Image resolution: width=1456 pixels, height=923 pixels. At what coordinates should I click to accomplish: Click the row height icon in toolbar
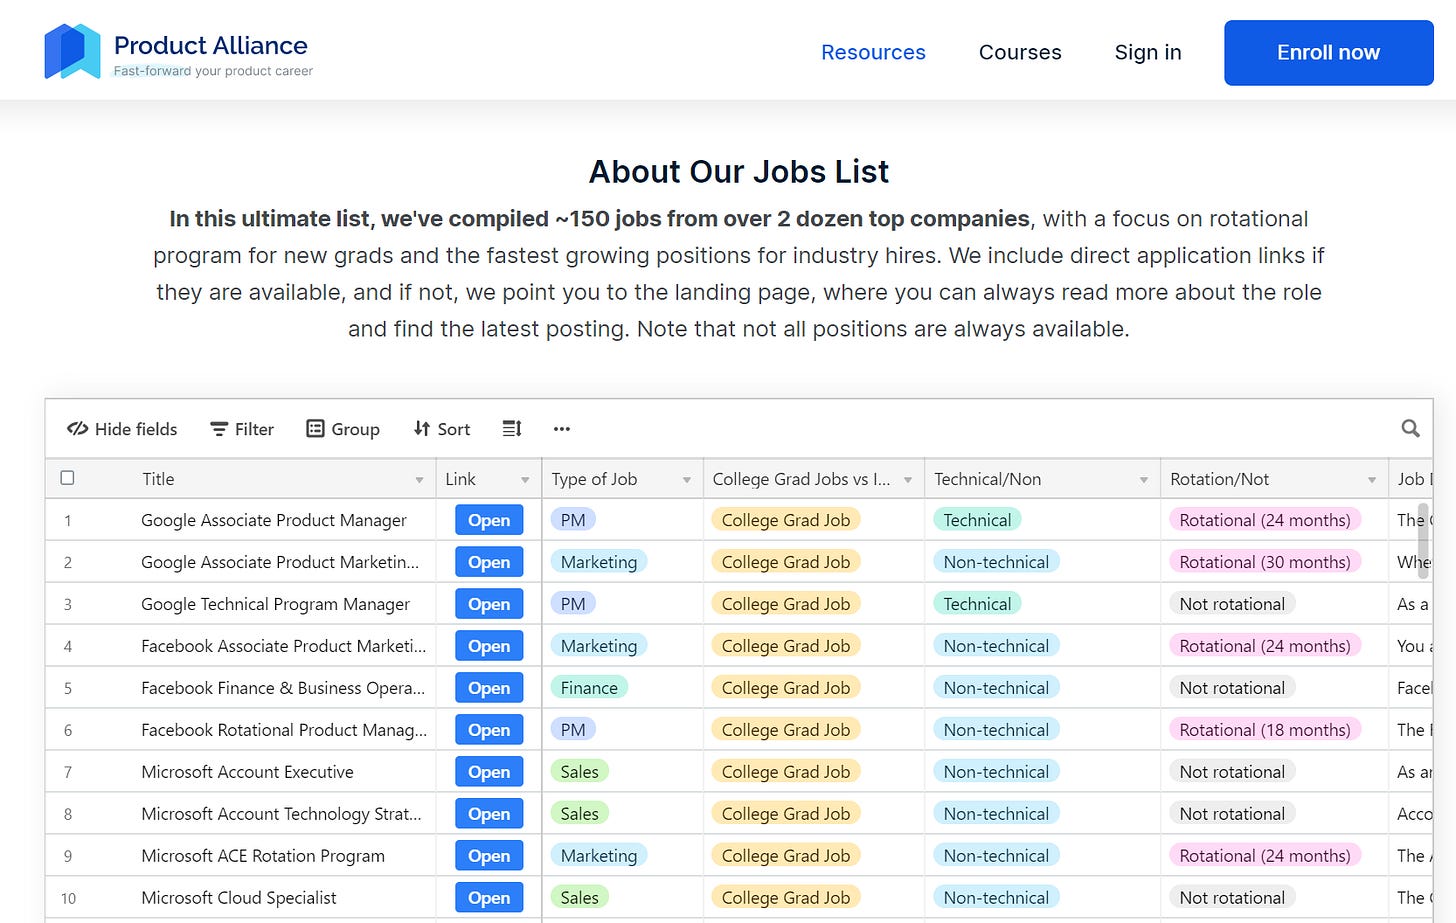512,429
